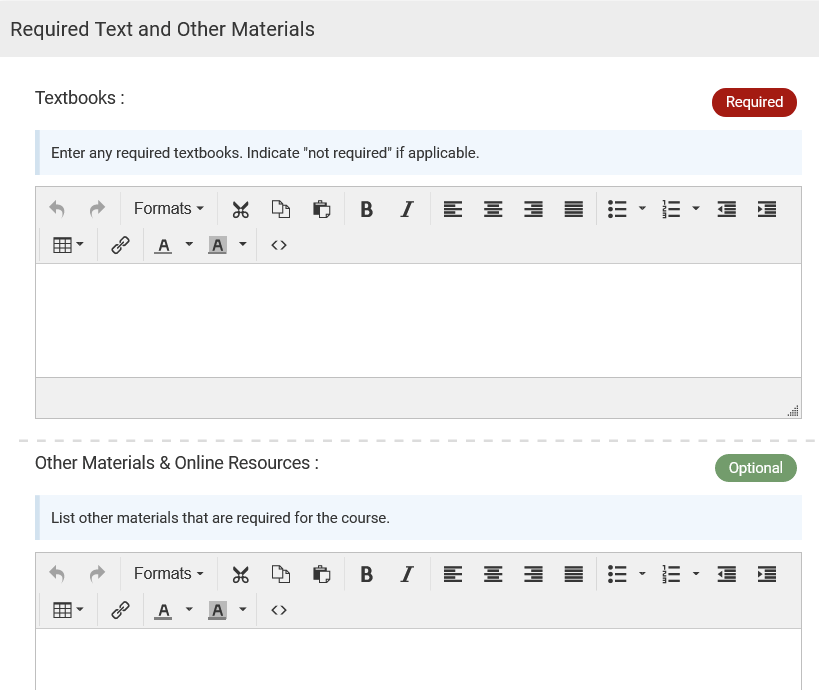Toggle italic in Other Materials editor
This screenshot has height=690, width=819.
click(407, 574)
